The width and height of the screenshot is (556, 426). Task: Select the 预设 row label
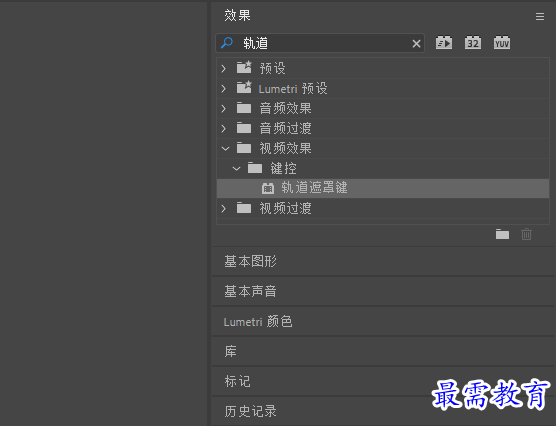(272, 68)
